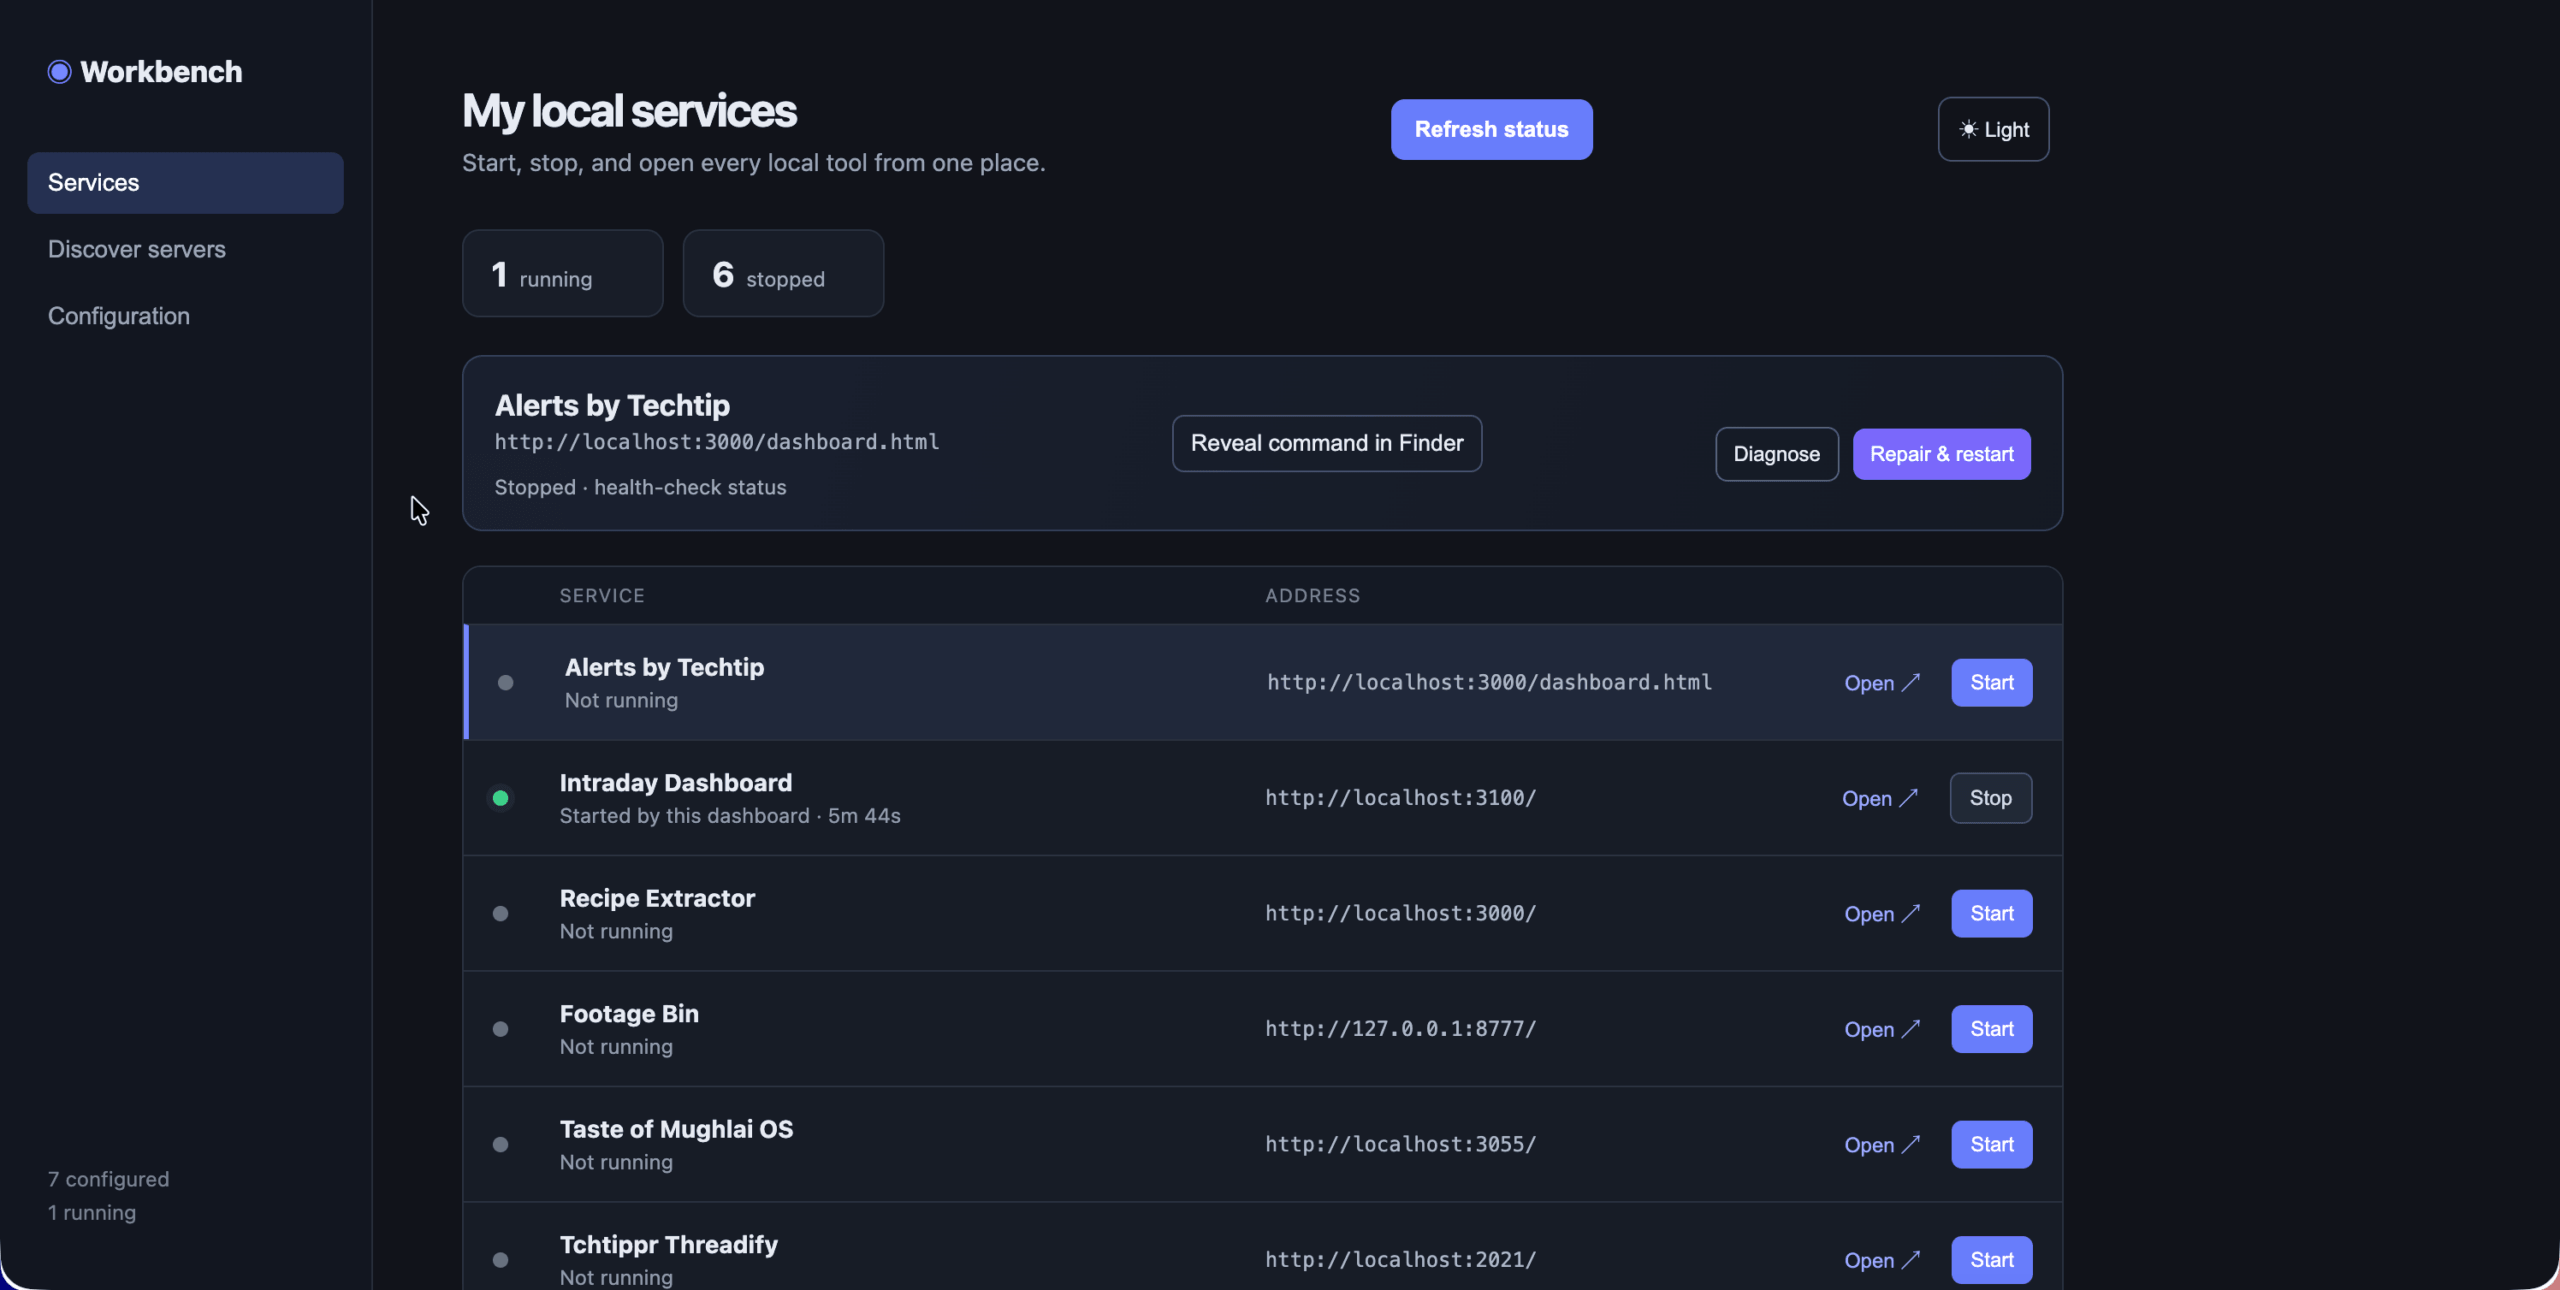The height and width of the screenshot is (1290, 2560).
Task: Click the 6 stopped summary card
Action: [783, 274]
